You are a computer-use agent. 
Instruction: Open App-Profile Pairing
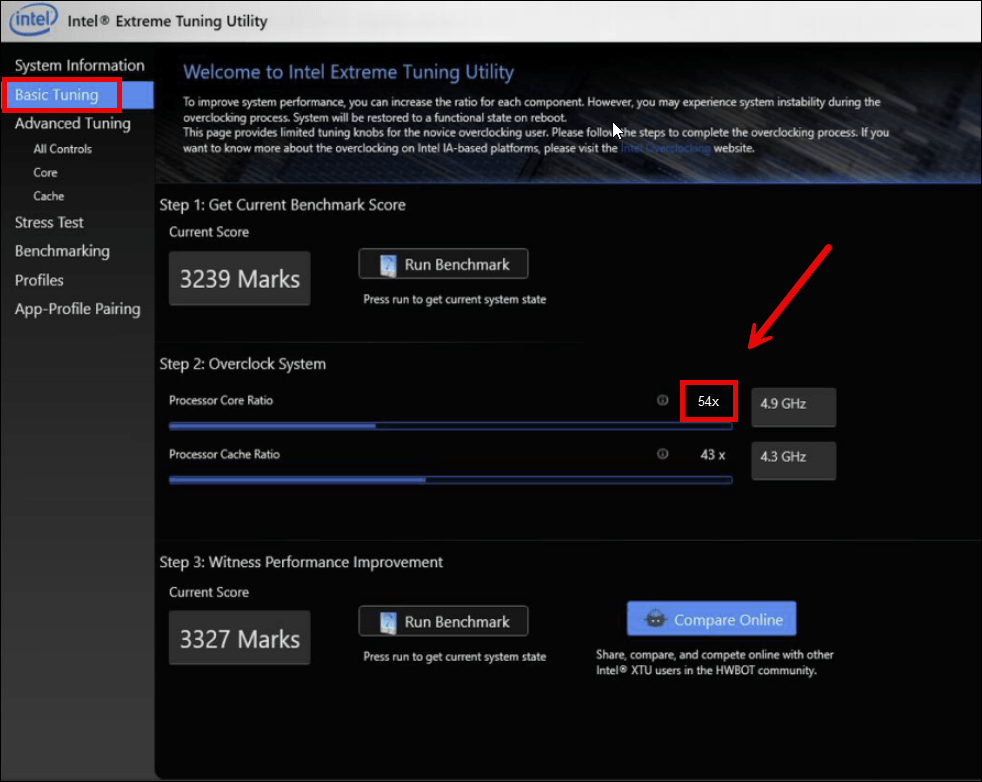tap(77, 309)
